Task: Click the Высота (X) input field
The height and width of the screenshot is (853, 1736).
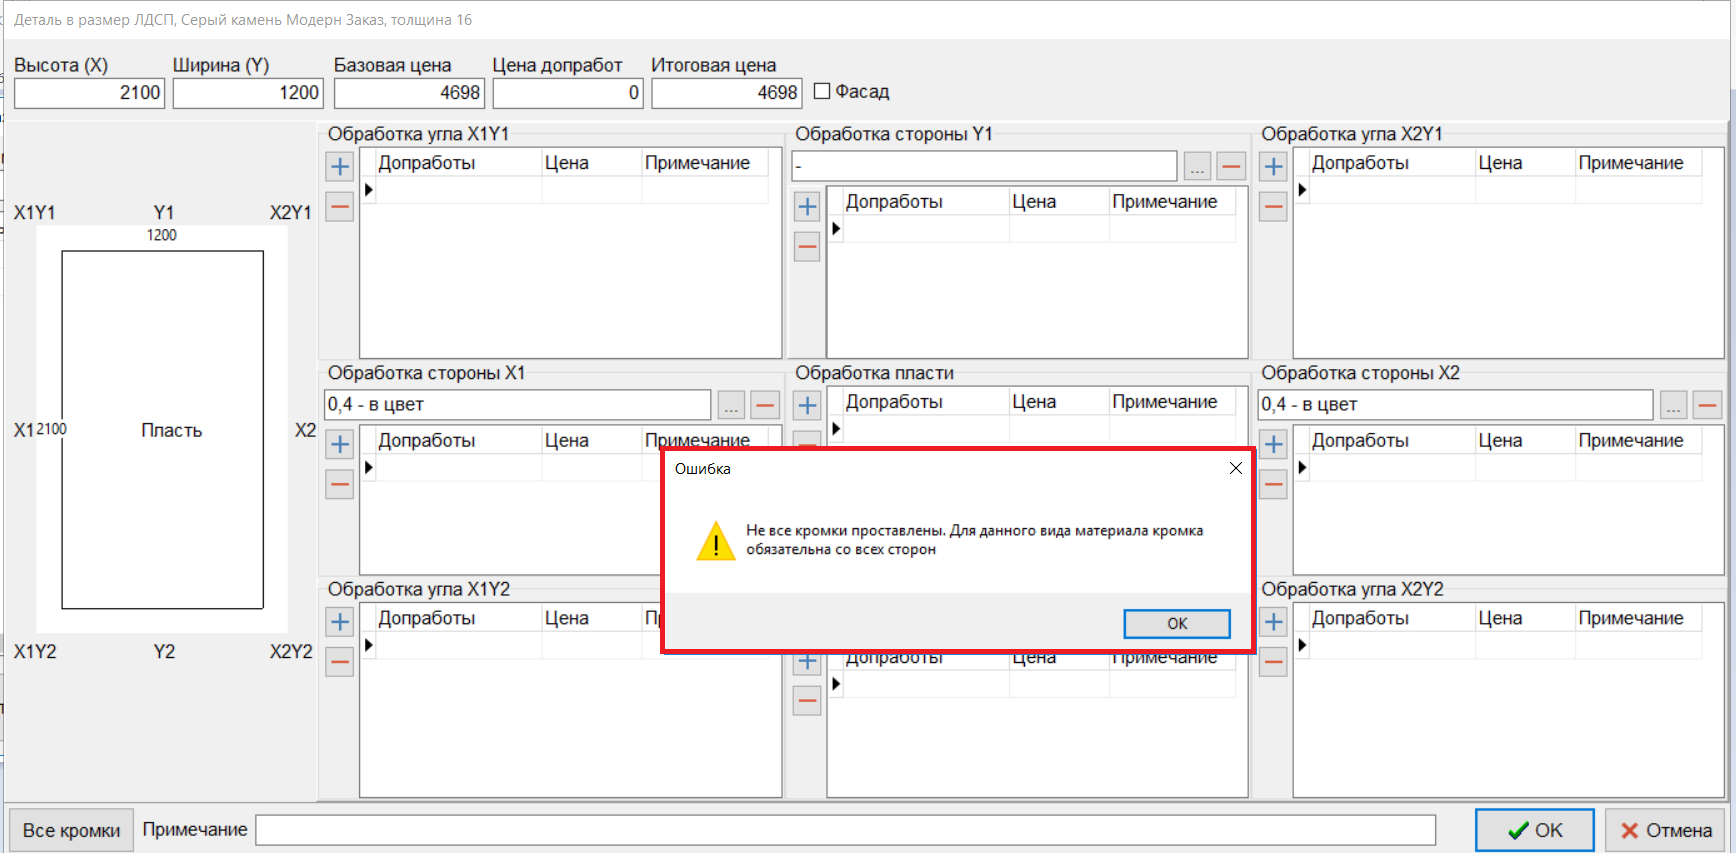Action: coord(89,93)
